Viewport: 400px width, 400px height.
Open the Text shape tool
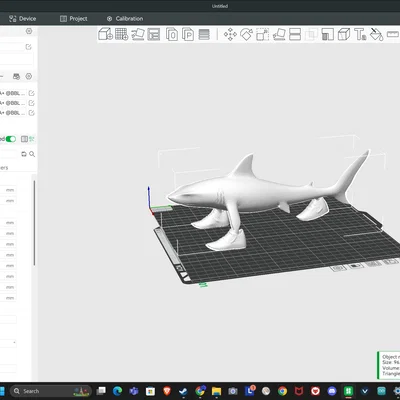coord(360,34)
